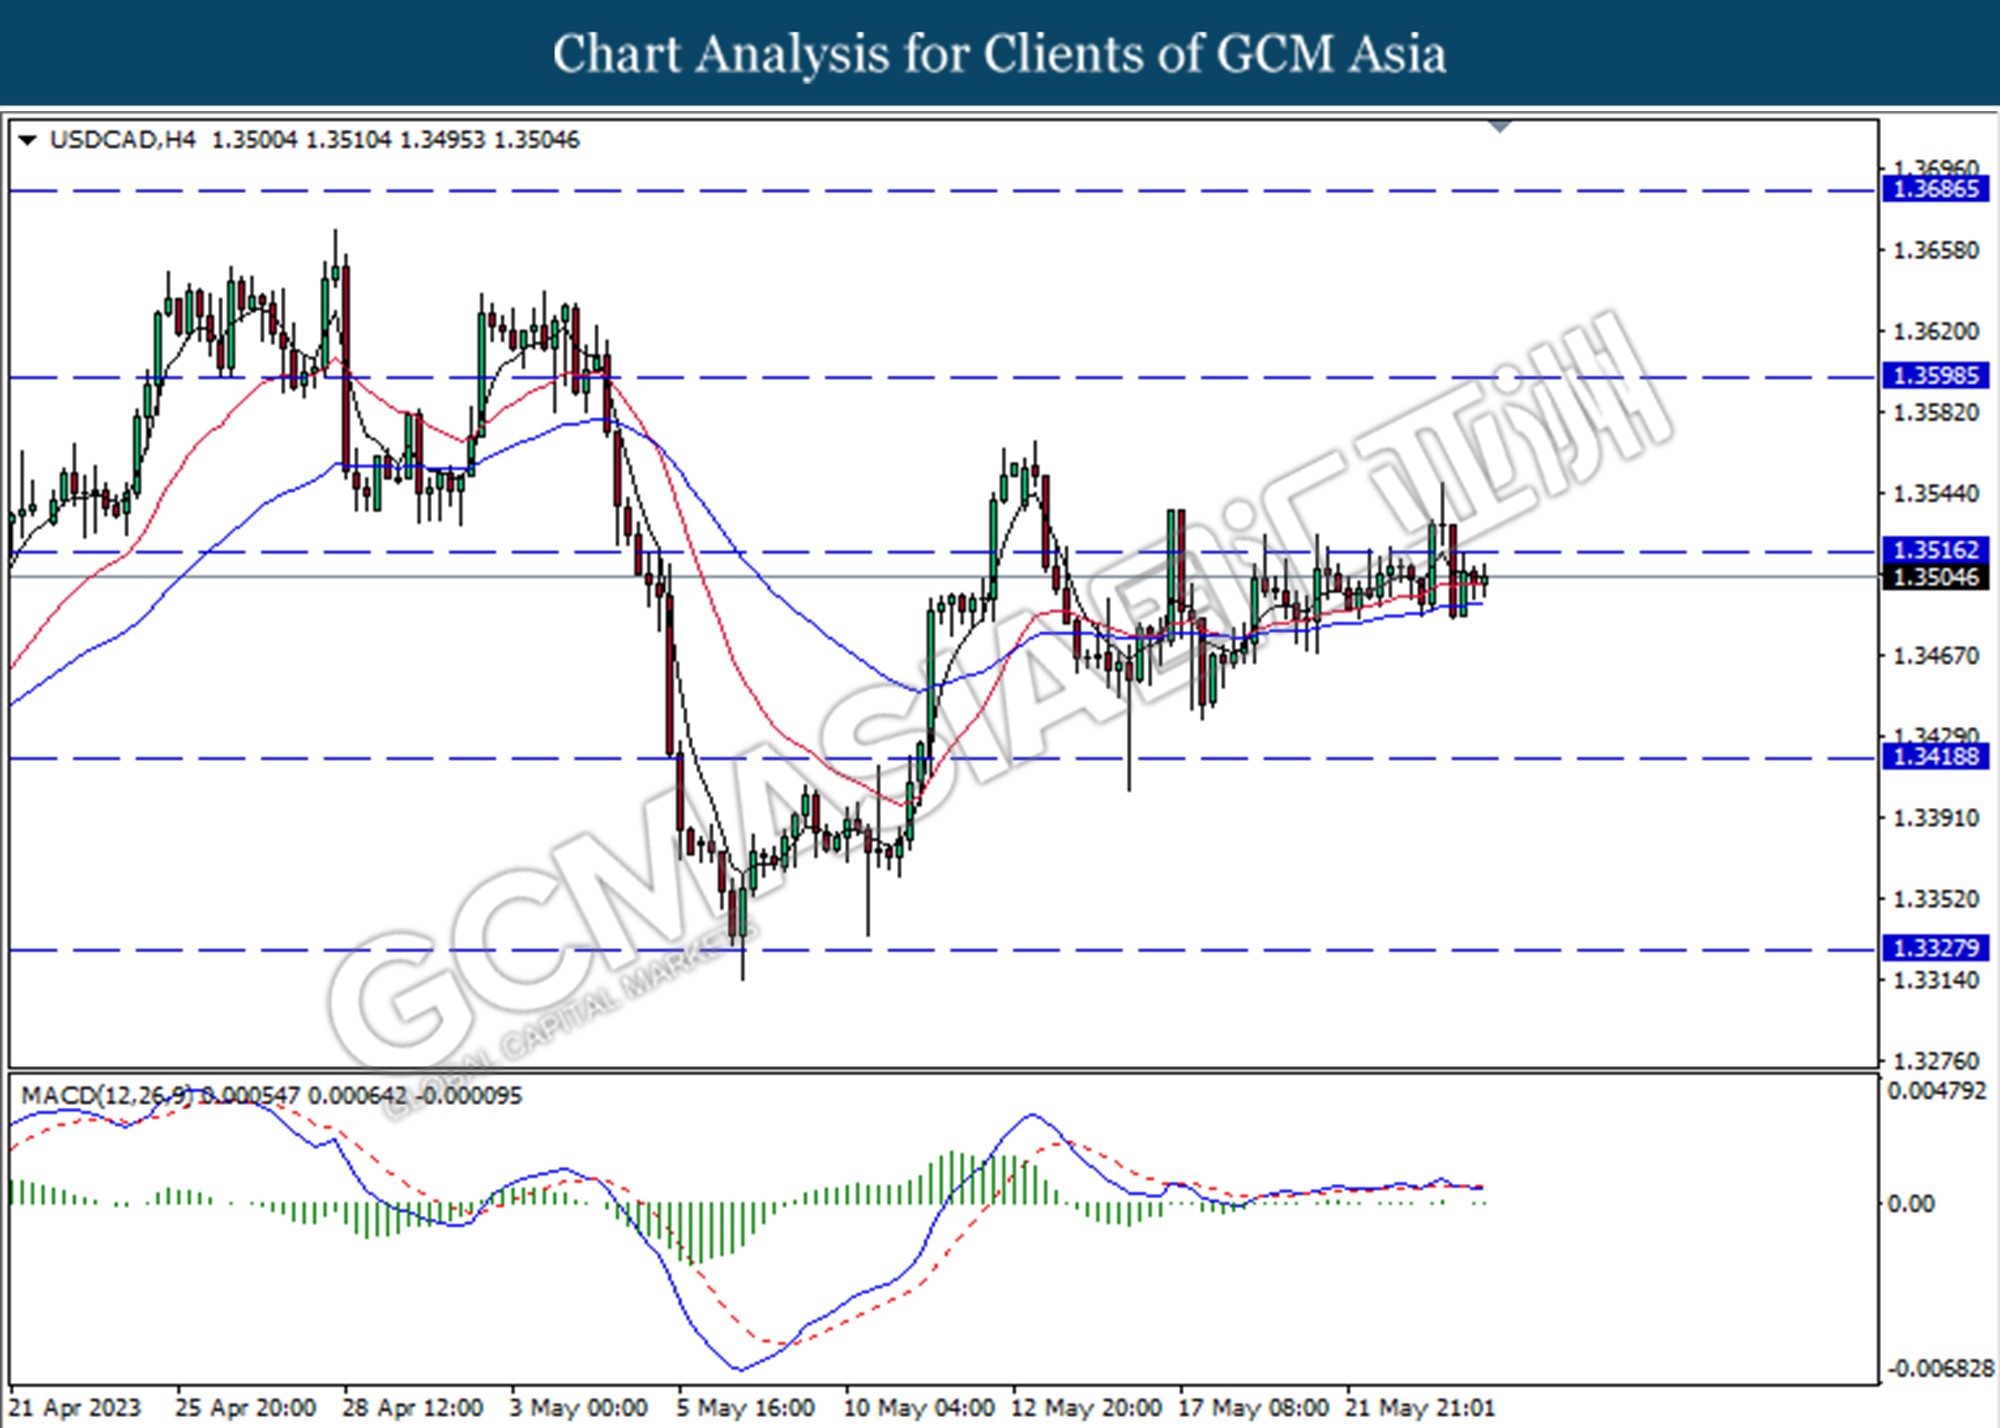This screenshot has height=1428, width=2000.
Task: Click the 1.35820 price scale value
Action: point(1937,413)
